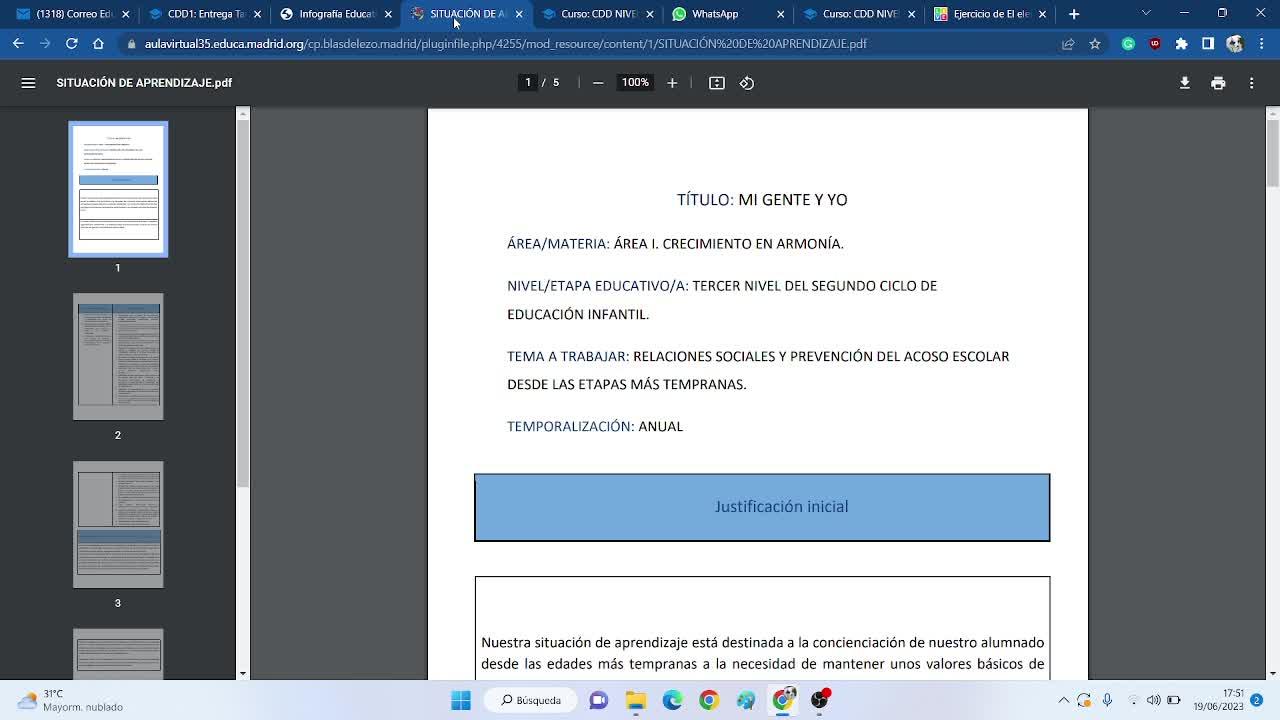Click the page number input field
1280x720 pixels.
[528, 82]
